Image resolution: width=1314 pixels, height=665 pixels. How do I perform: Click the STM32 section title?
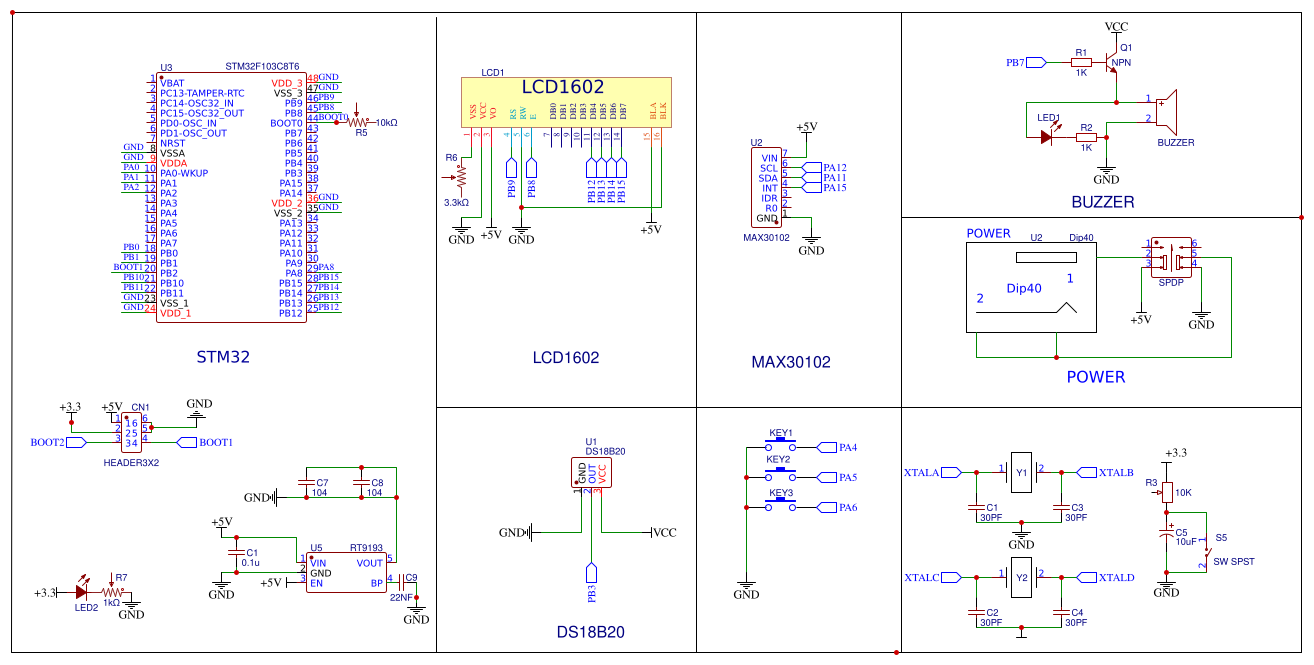(x=222, y=356)
